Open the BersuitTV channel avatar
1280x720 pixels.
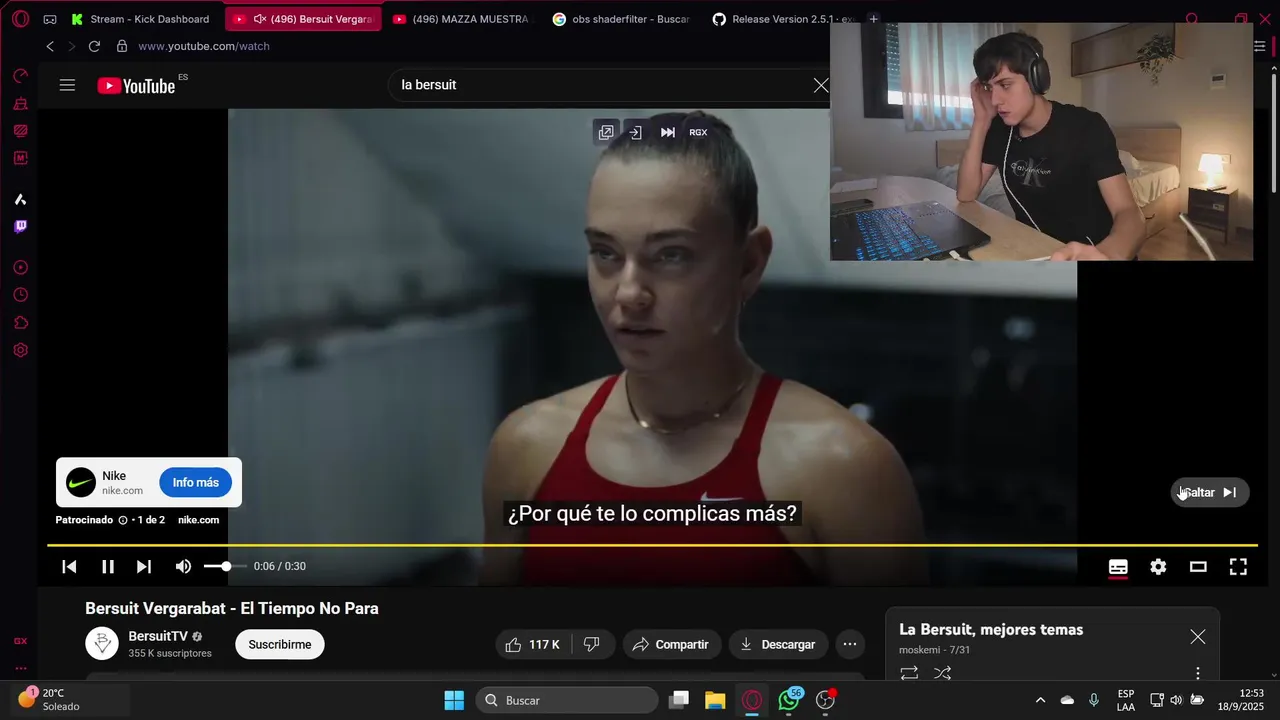tap(102, 644)
